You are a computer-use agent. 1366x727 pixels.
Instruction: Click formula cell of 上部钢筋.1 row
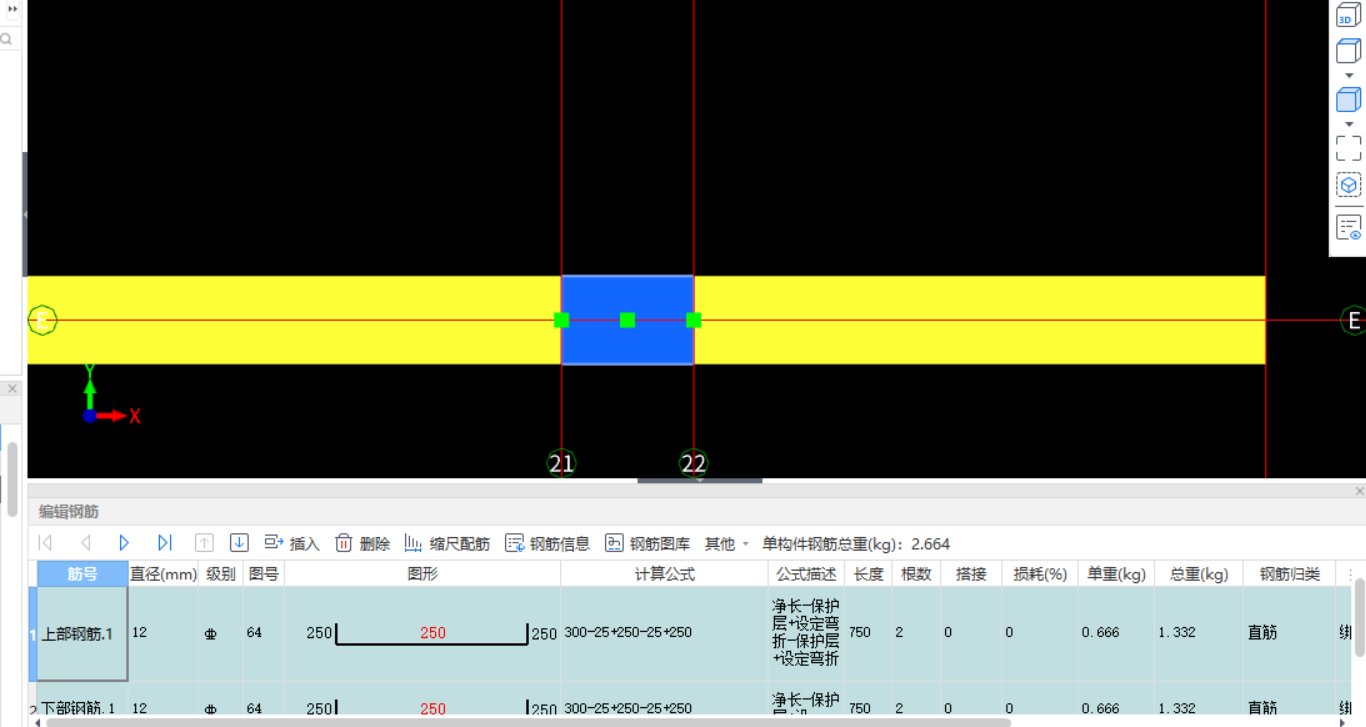click(x=665, y=633)
